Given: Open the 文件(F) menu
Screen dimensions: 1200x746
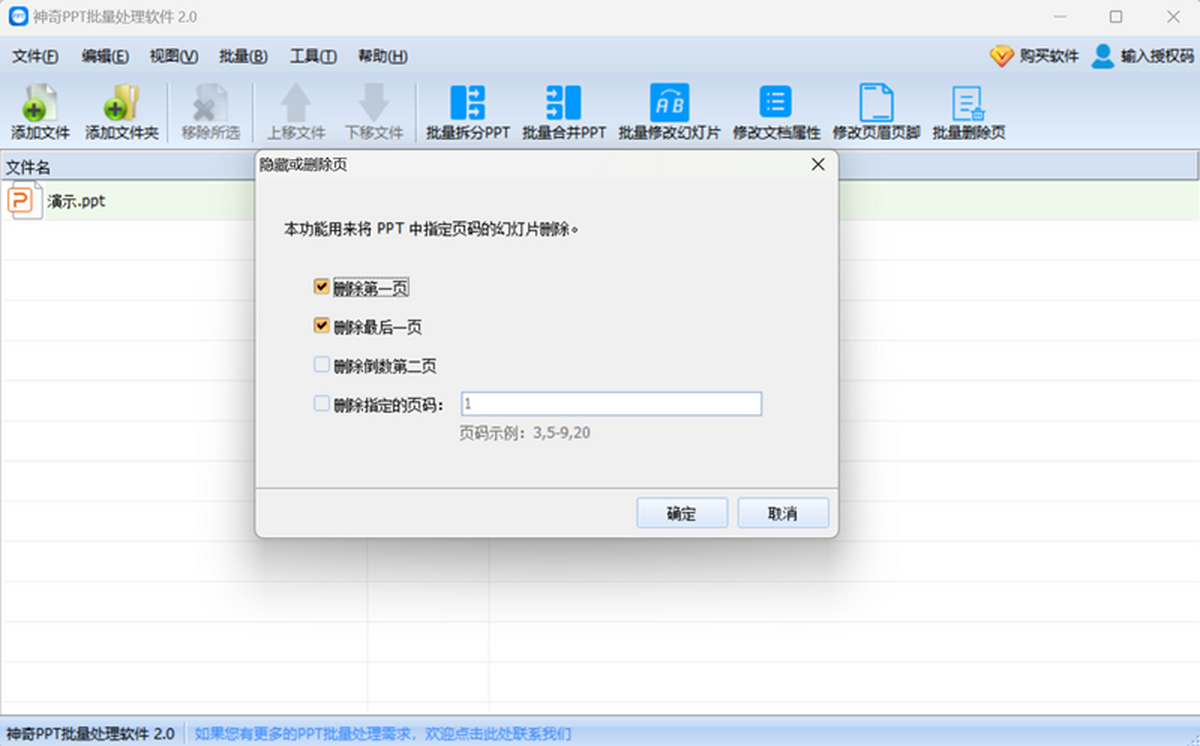Looking at the screenshot, I should tap(35, 57).
